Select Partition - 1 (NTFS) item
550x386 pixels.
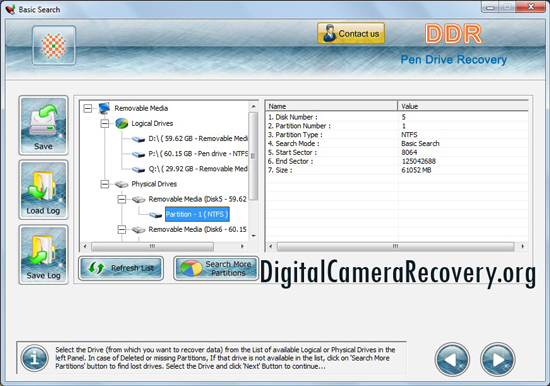click(197, 214)
